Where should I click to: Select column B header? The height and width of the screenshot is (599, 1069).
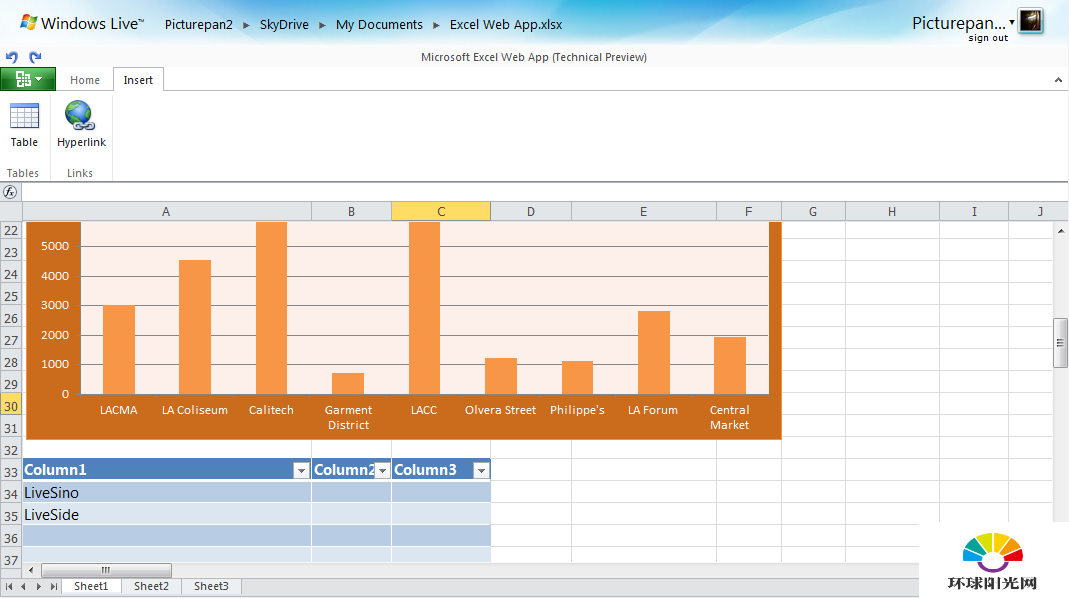tap(352, 212)
